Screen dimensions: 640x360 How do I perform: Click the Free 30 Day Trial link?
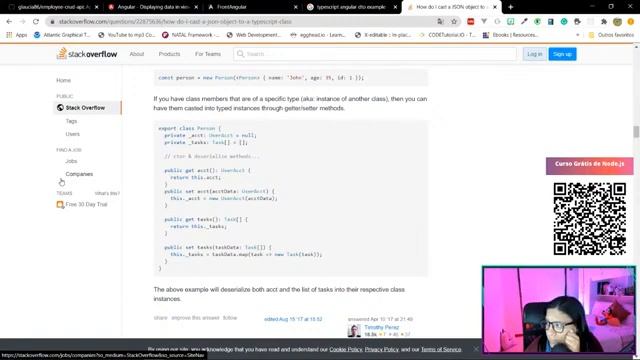tap(86, 204)
